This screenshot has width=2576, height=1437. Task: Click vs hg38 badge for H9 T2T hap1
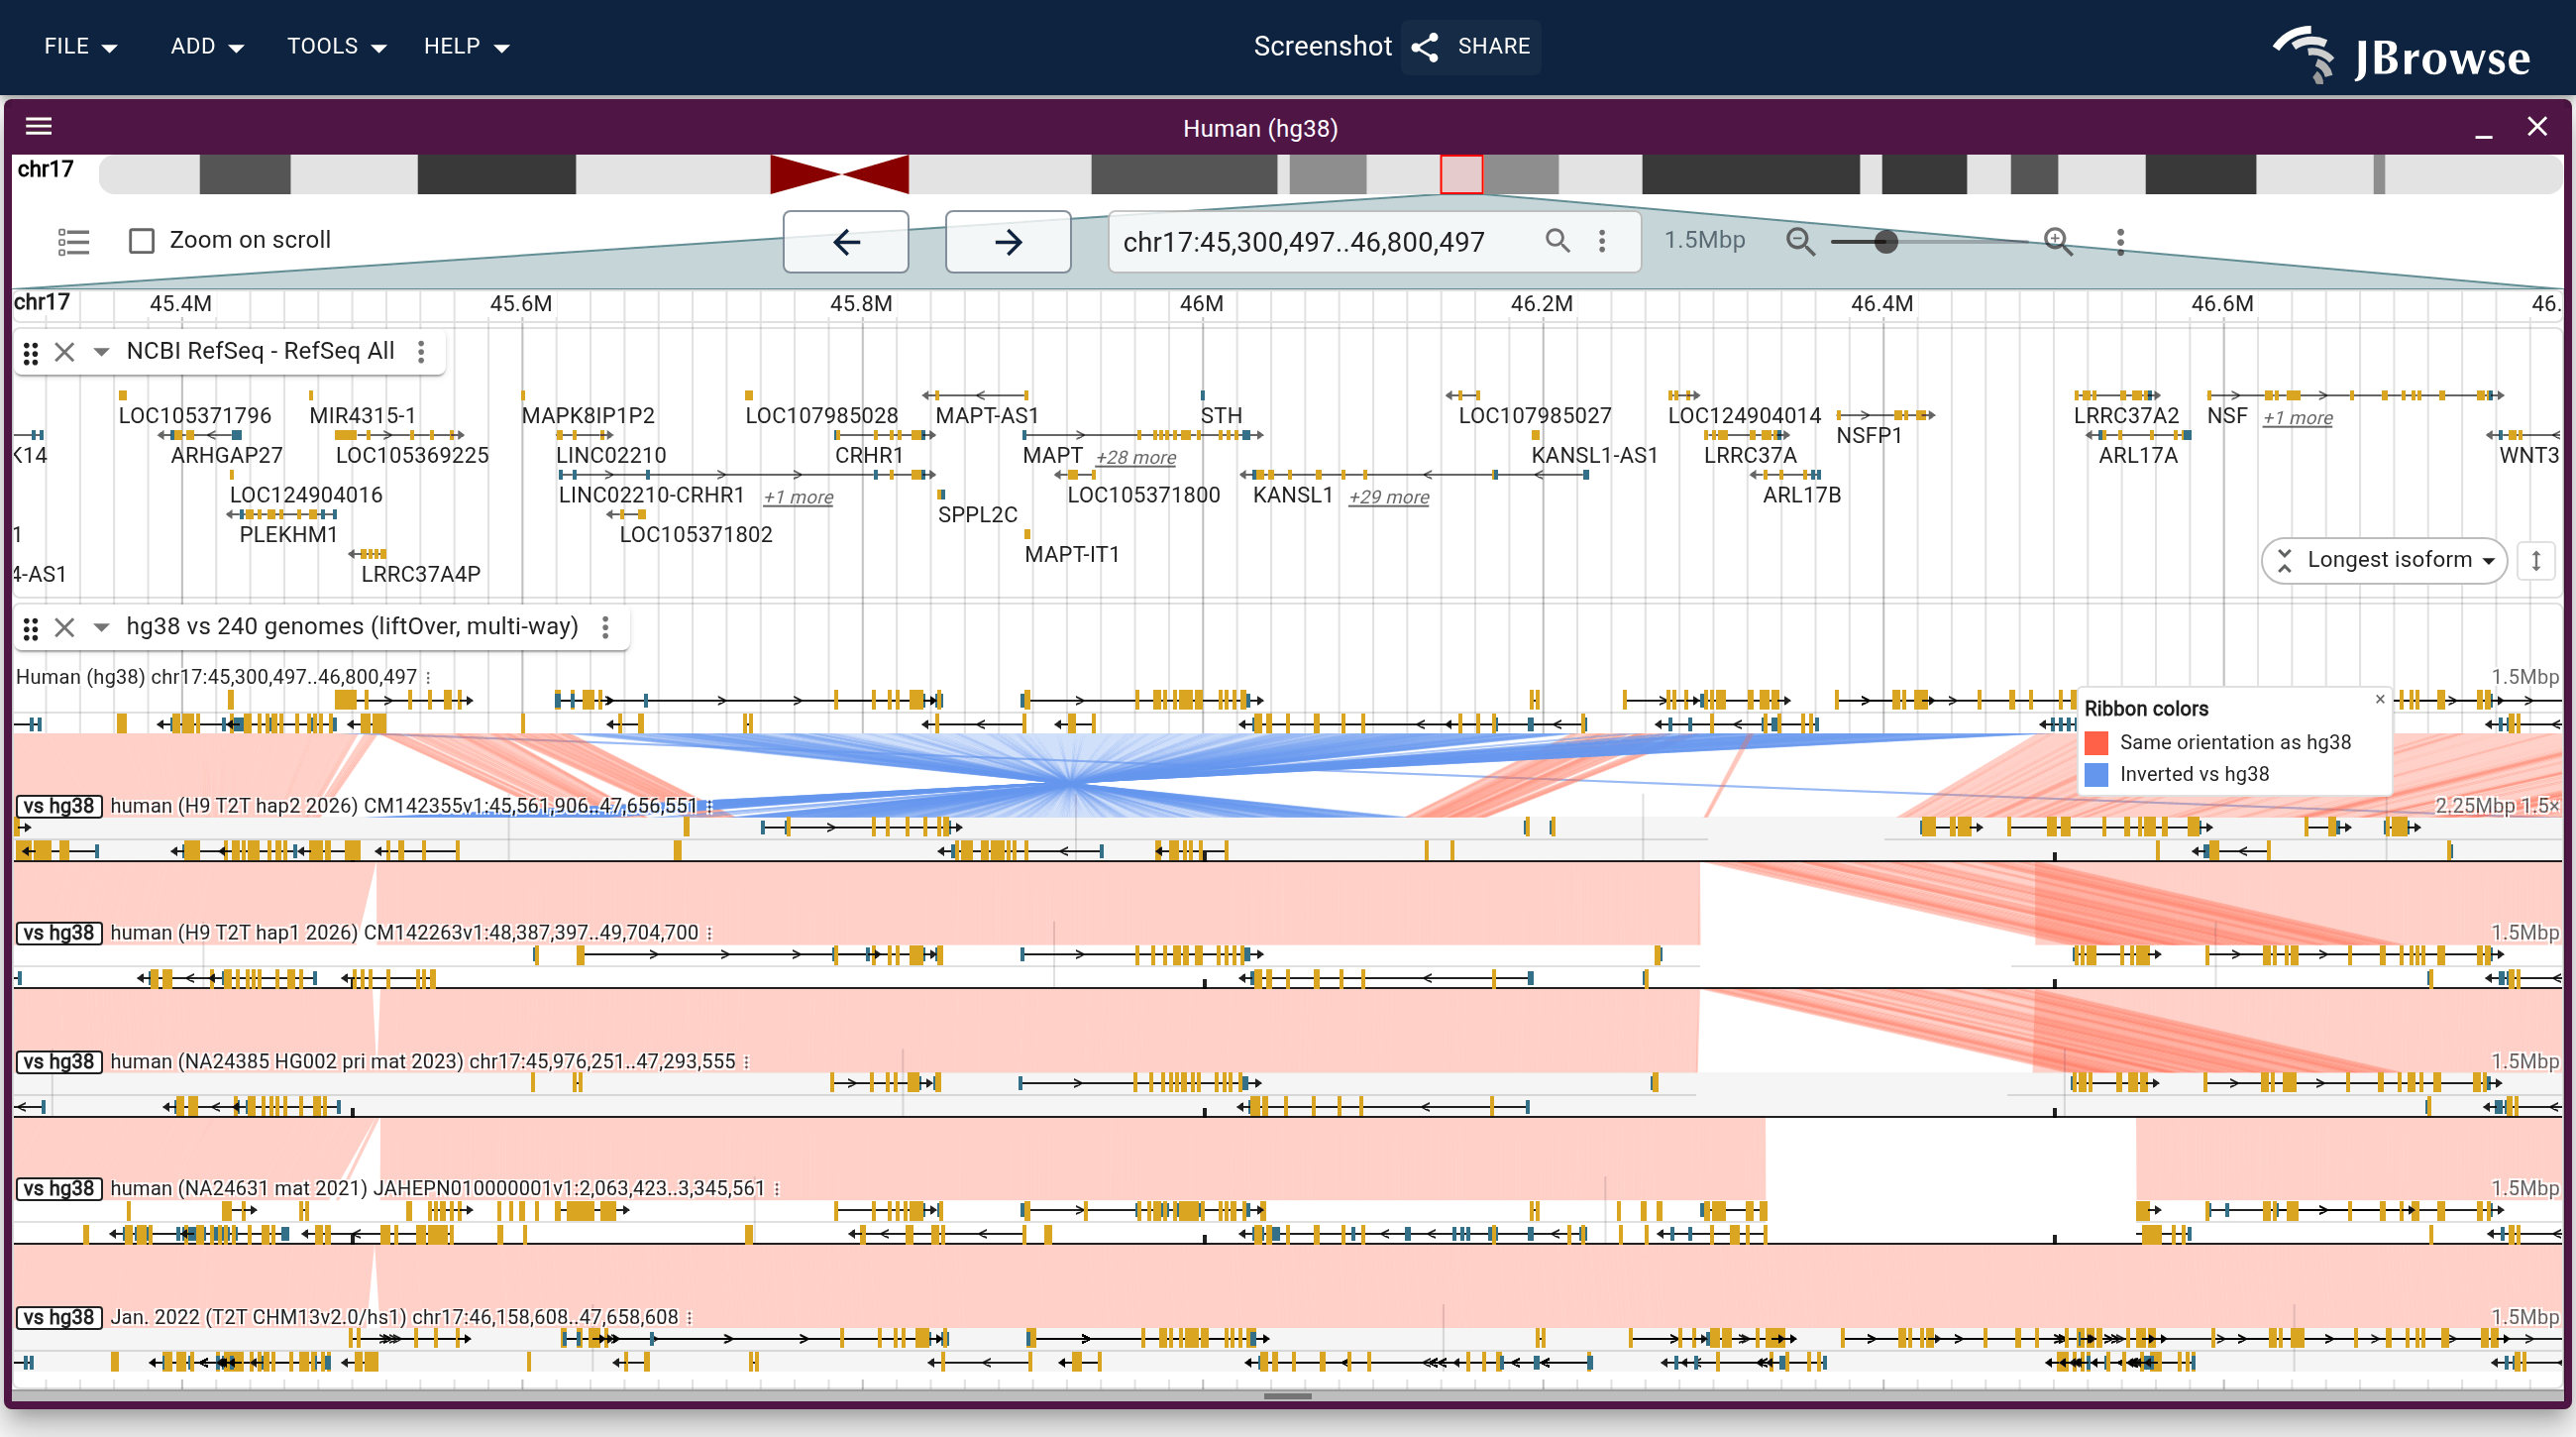(59, 933)
